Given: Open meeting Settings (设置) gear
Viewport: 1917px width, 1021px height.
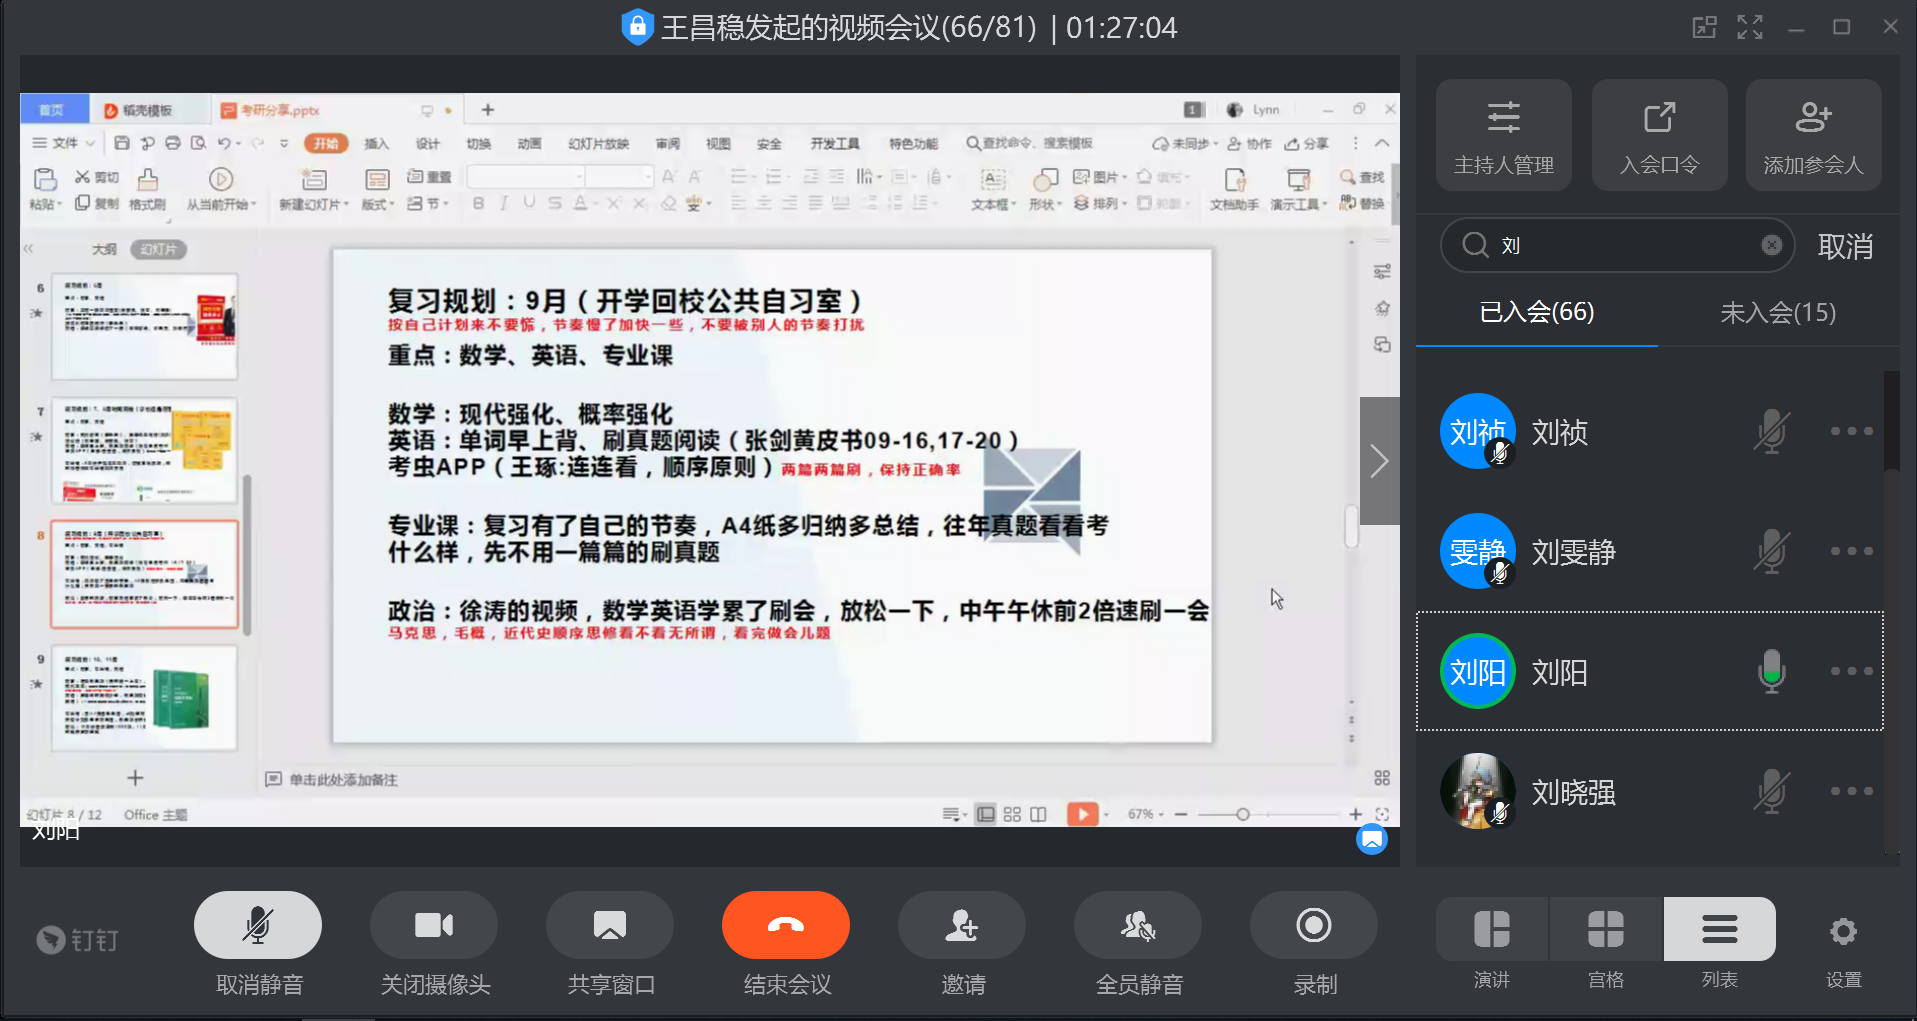Looking at the screenshot, I should 1843,933.
